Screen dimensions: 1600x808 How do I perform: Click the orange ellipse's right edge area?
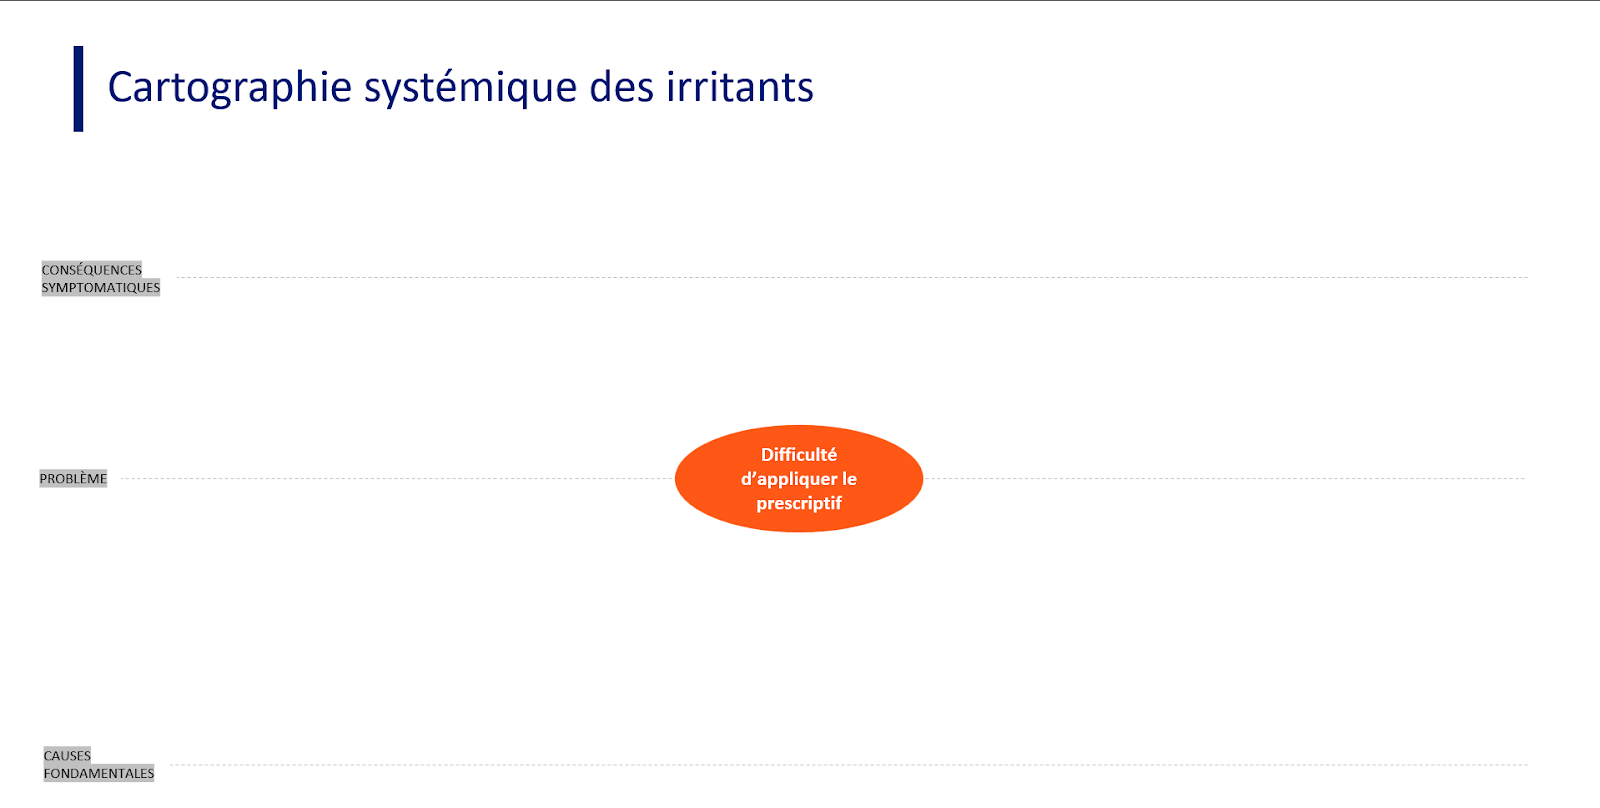(x=906, y=479)
